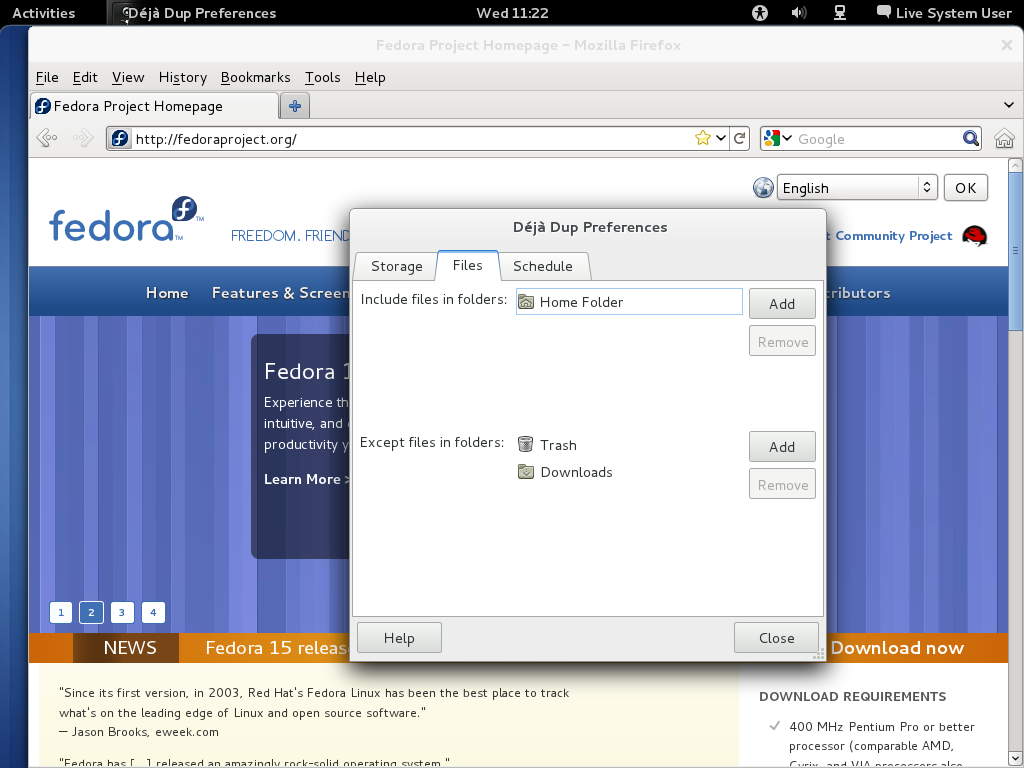Image resolution: width=1024 pixels, height=768 pixels.
Task: Open the Firefox History menu
Action: 183,77
